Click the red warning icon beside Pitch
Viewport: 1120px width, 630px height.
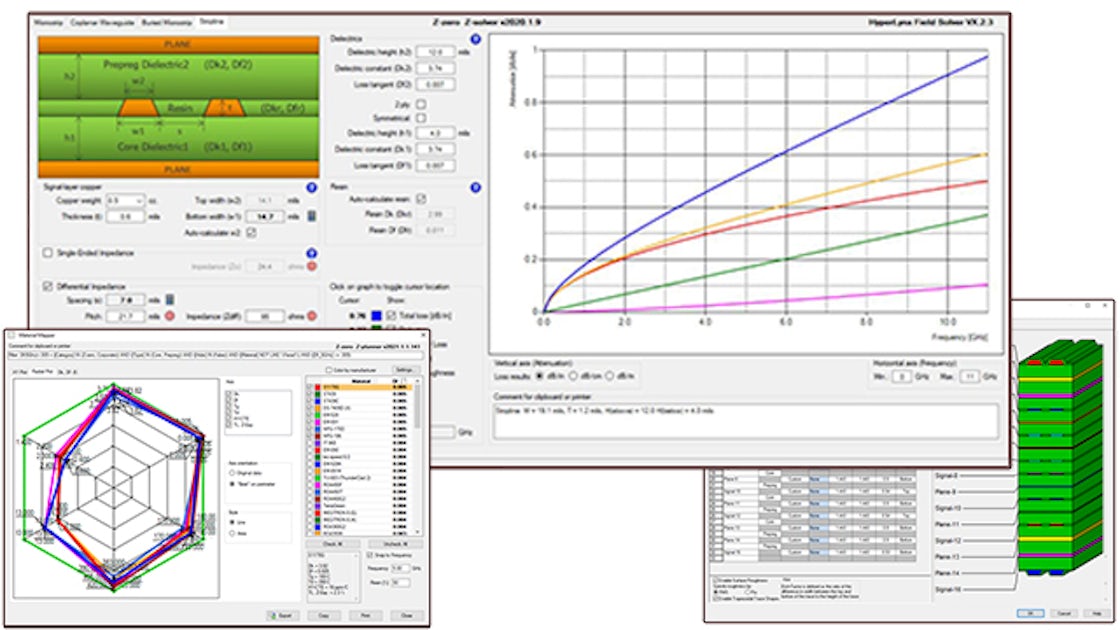pos(170,316)
